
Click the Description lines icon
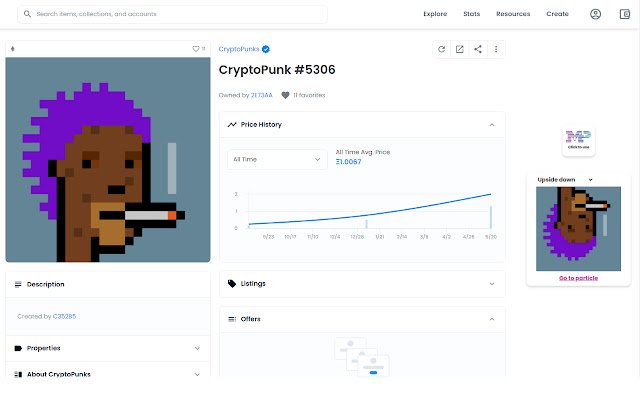pyautogui.click(x=18, y=284)
